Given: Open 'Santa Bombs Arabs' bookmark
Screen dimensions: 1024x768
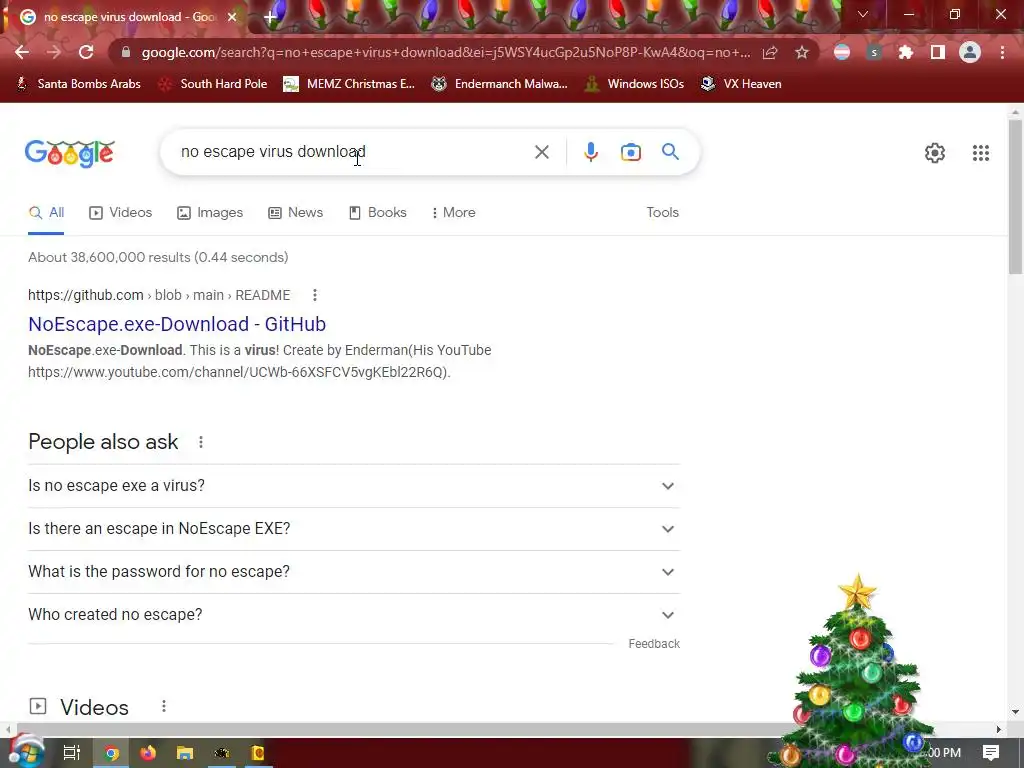Looking at the screenshot, I should (x=78, y=84).
